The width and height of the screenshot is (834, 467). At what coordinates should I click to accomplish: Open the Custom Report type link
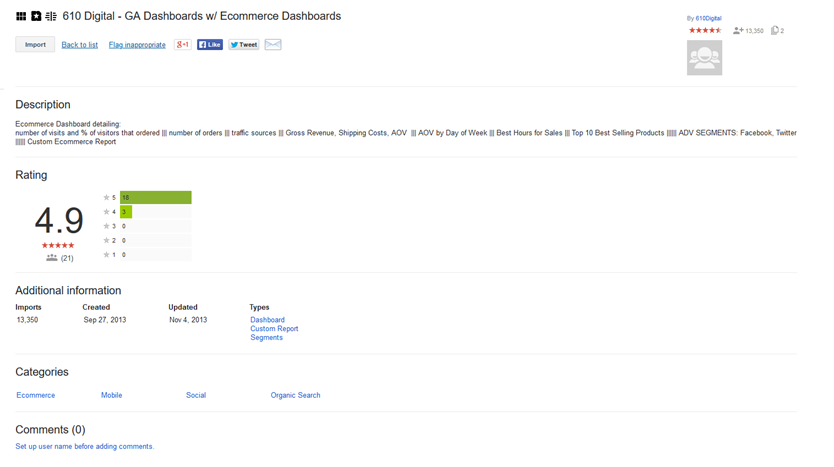[x=274, y=329]
